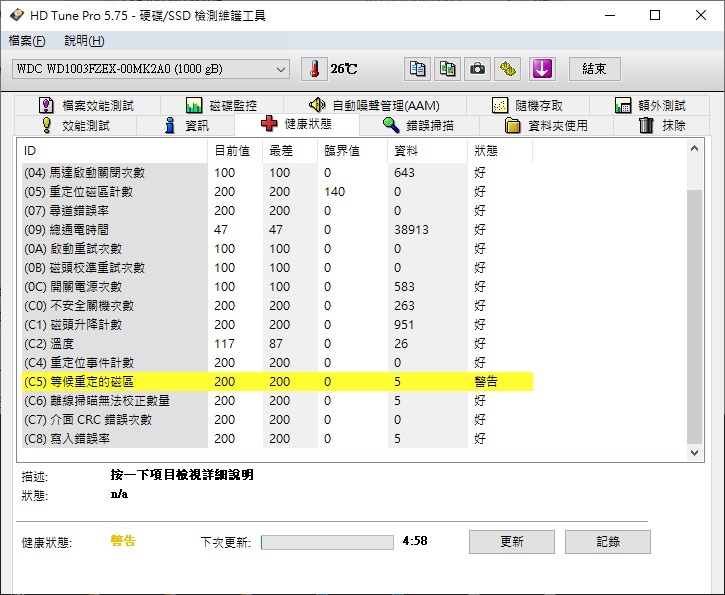
Task: Click the 最差 column header
Action: click(290, 151)
